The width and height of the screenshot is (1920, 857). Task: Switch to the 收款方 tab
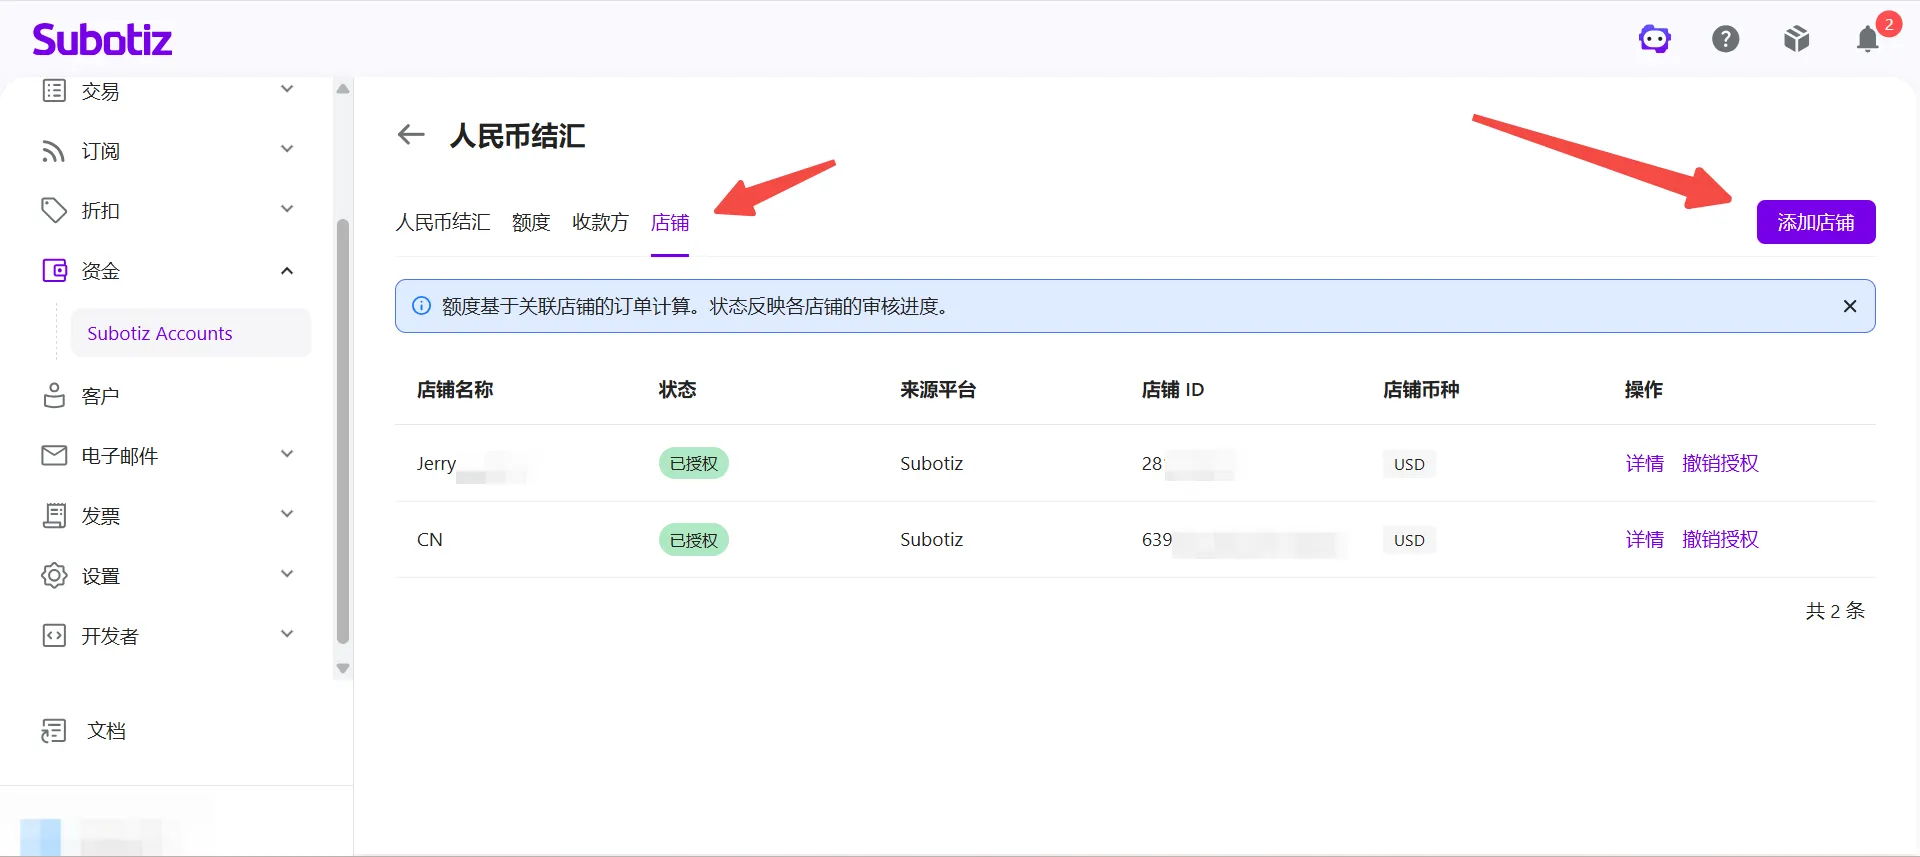click(600, 222)
